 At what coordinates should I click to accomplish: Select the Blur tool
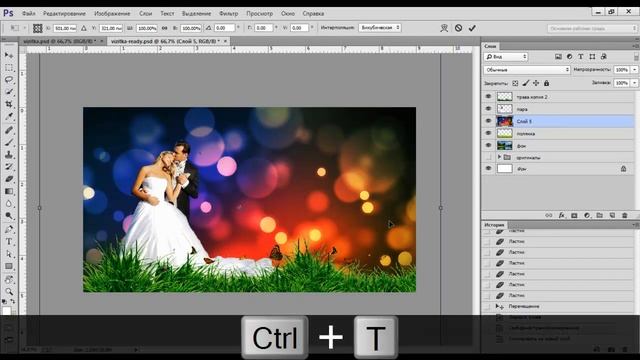pyautogui.click(x=9, y=204)
